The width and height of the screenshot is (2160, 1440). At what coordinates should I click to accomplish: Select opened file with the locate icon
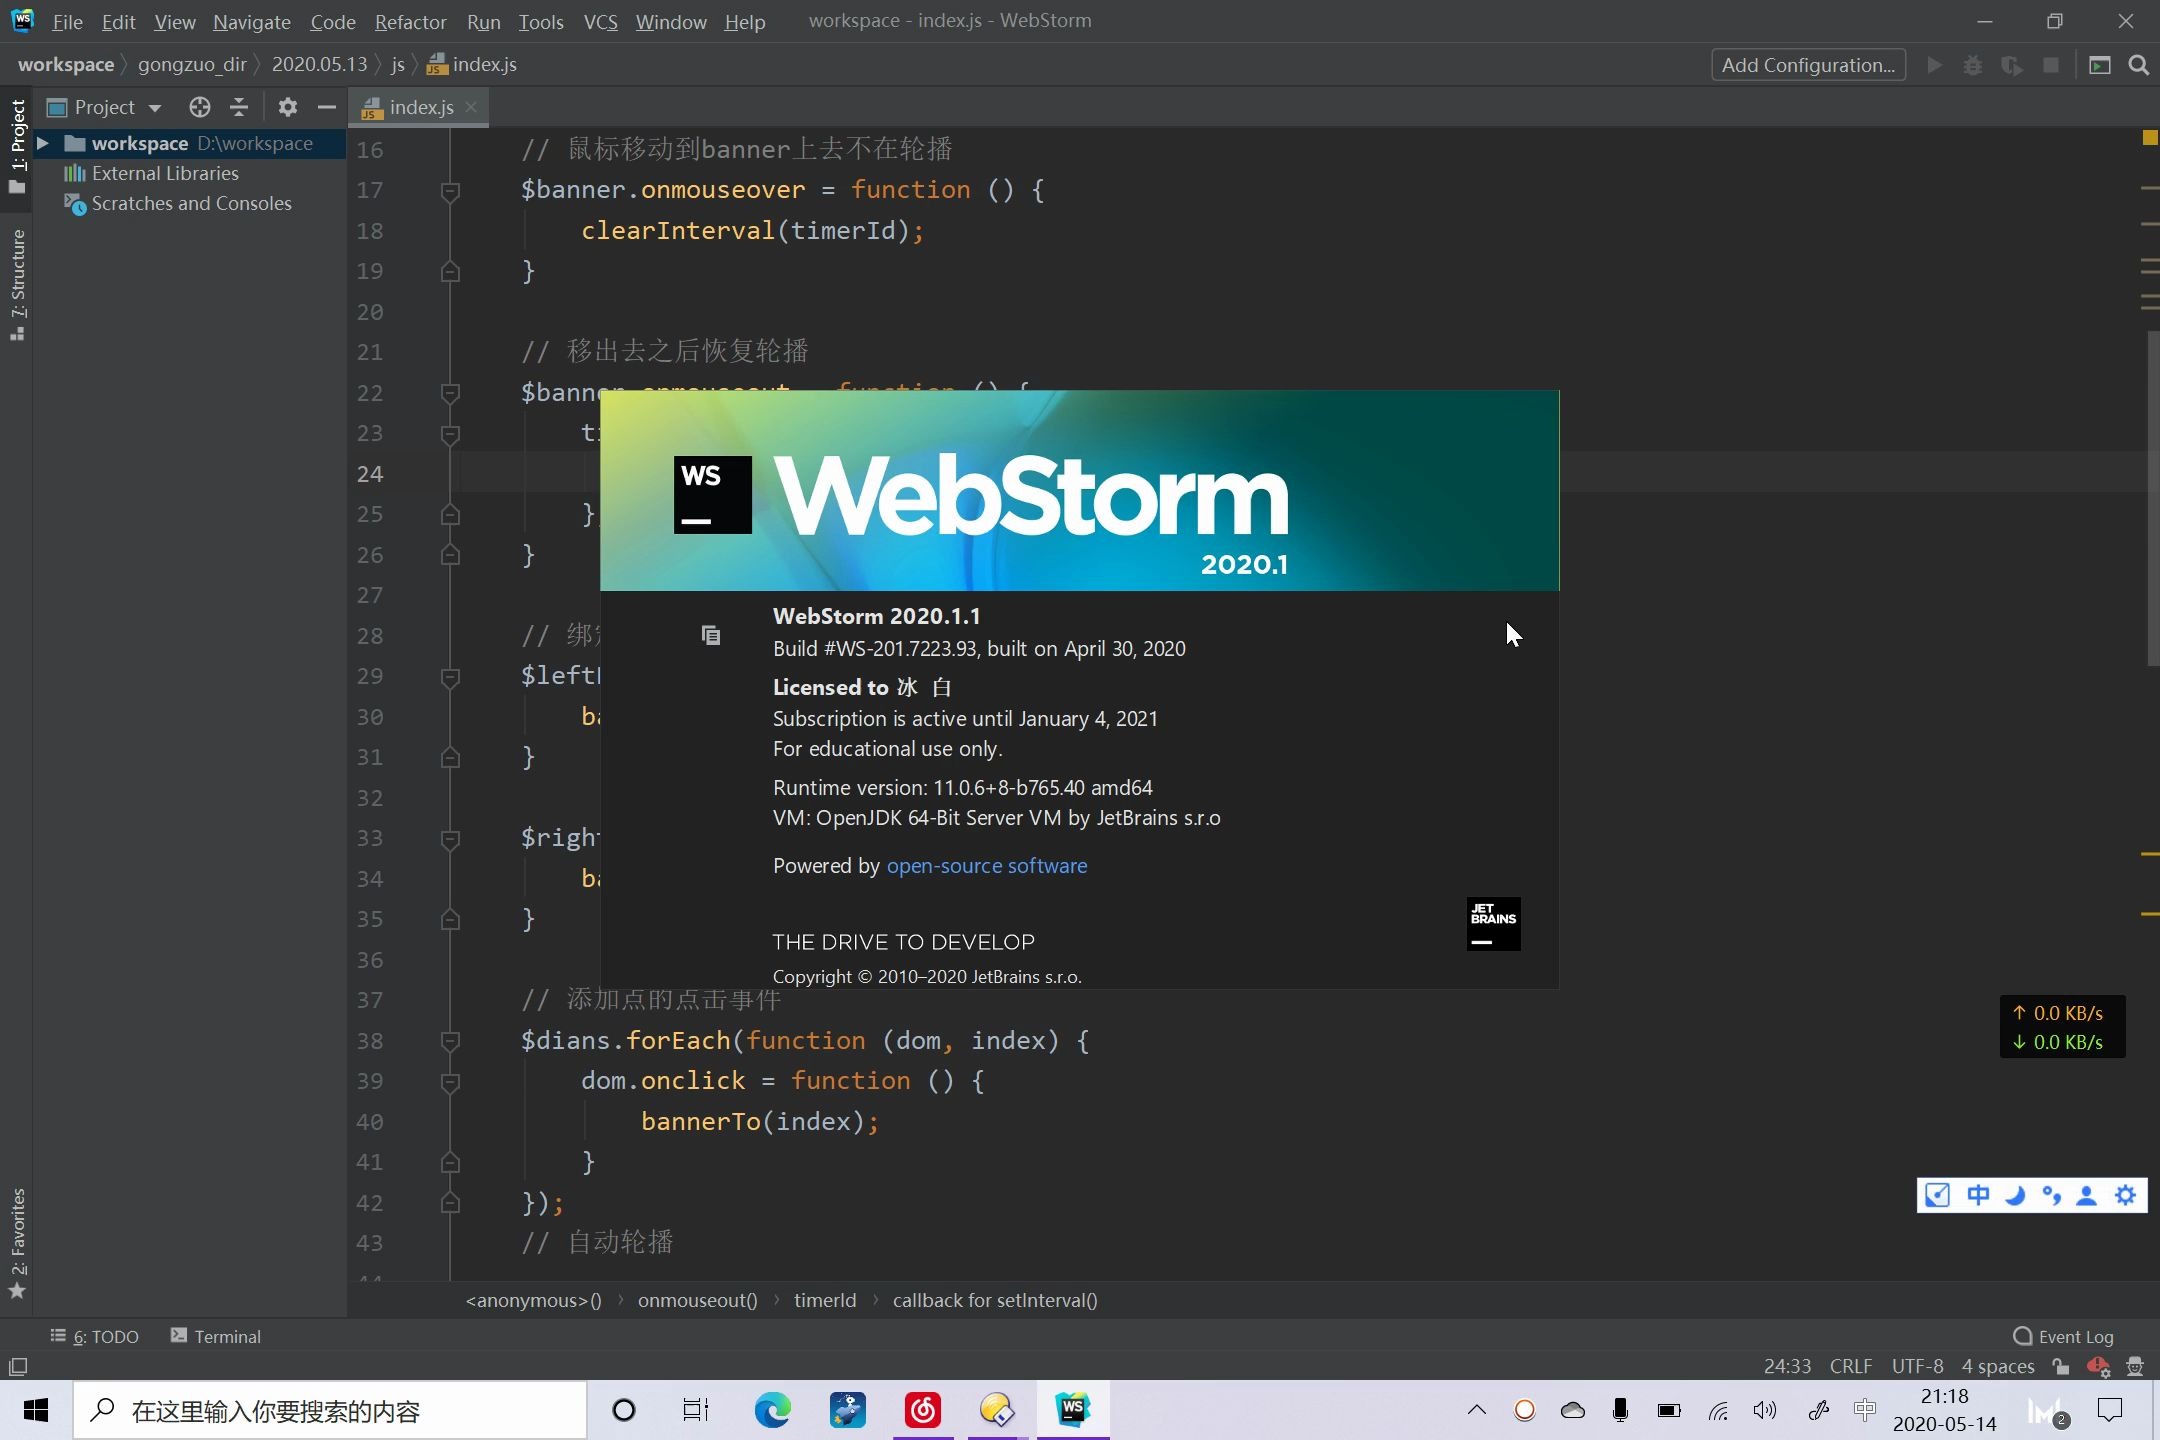click(x=199, y=107)
